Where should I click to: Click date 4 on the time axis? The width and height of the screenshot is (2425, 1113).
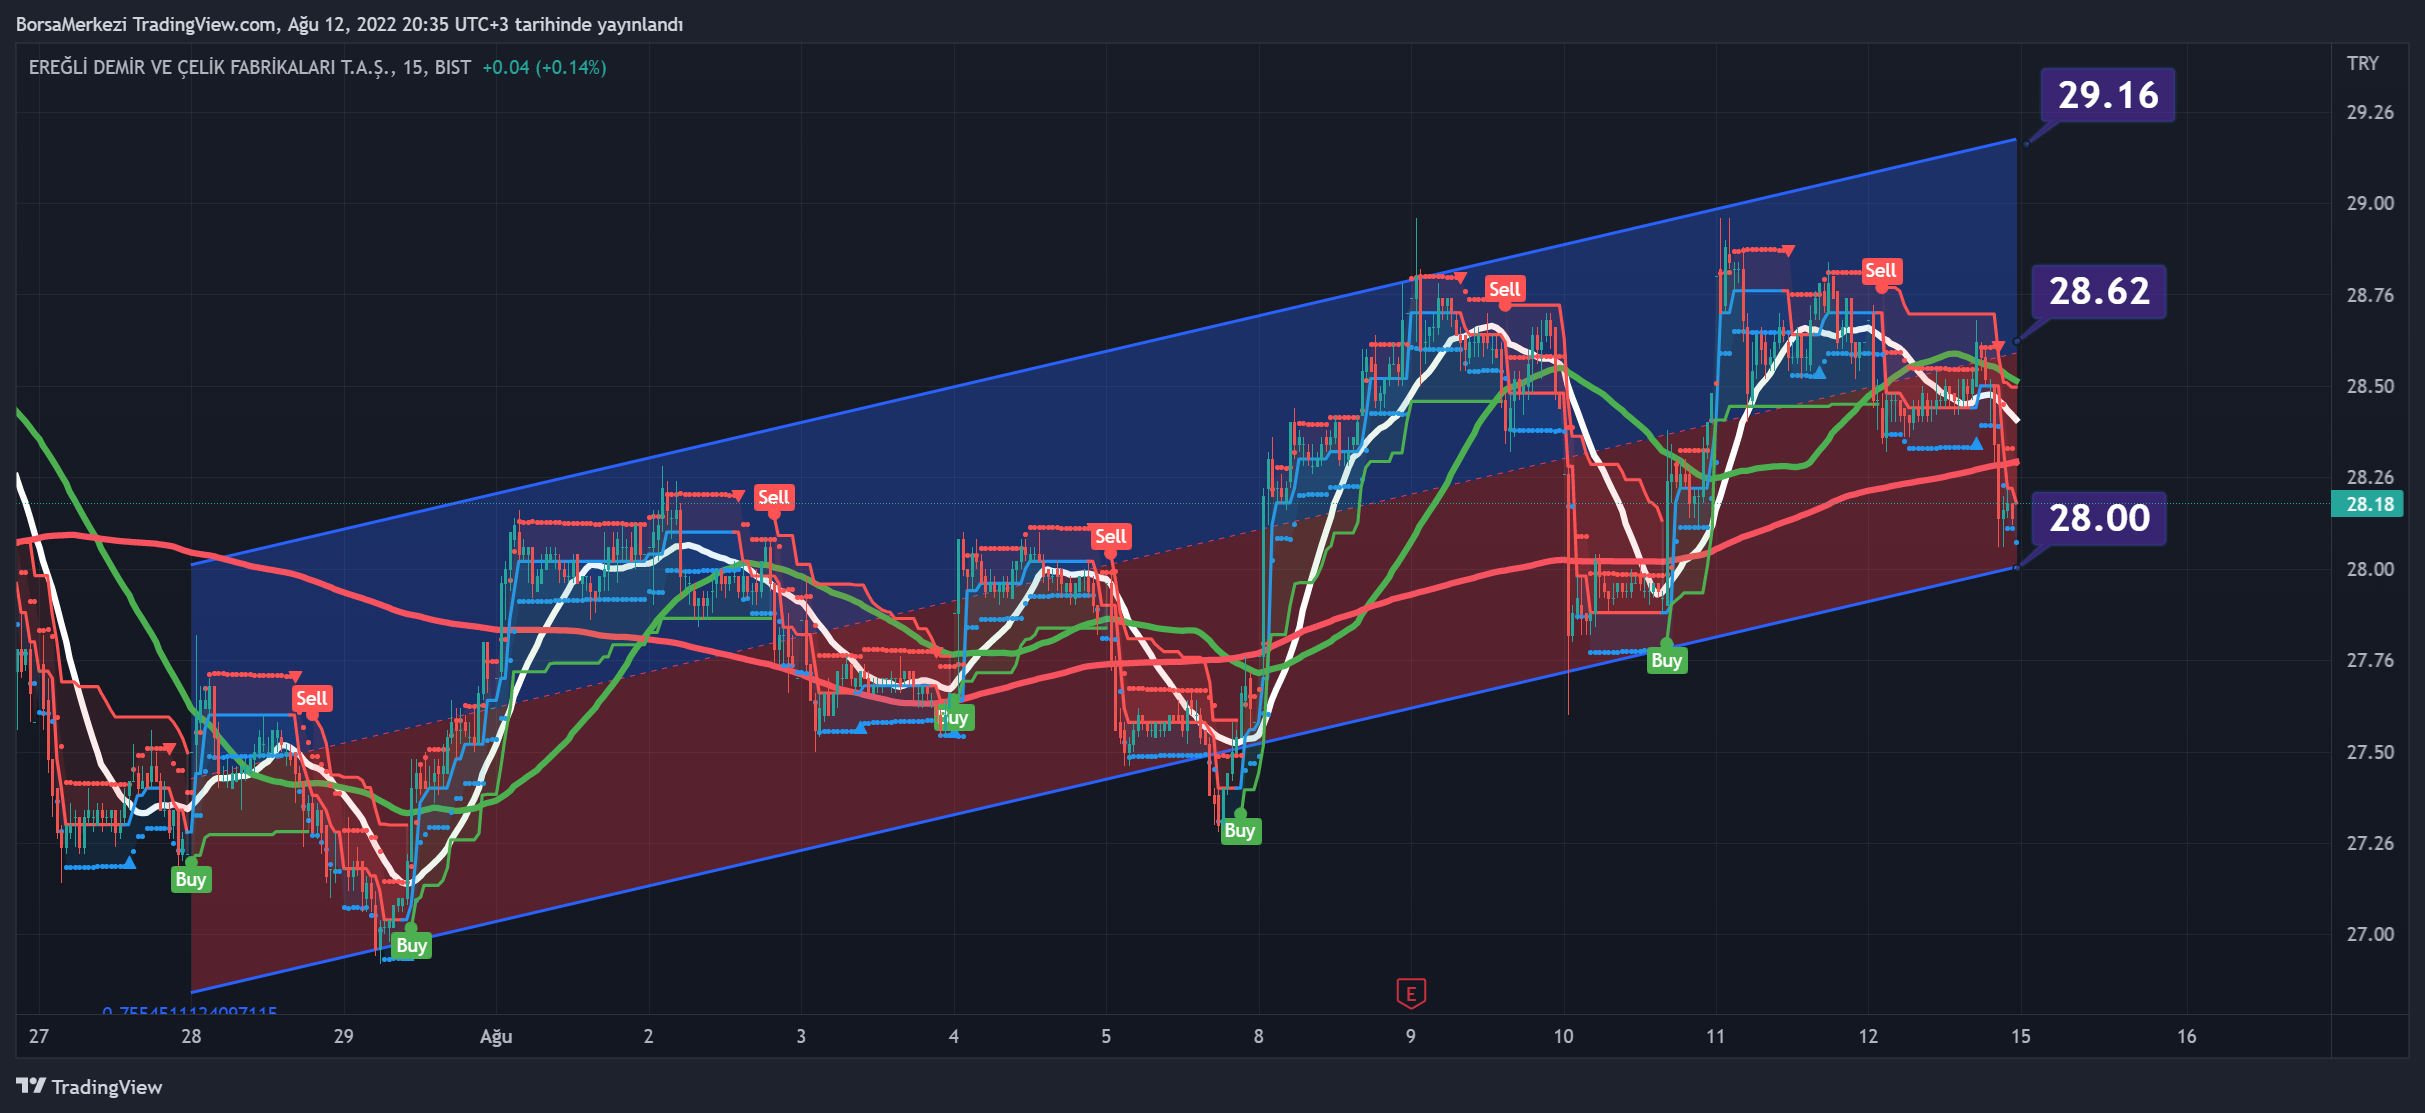click(x=954, y=1036)
